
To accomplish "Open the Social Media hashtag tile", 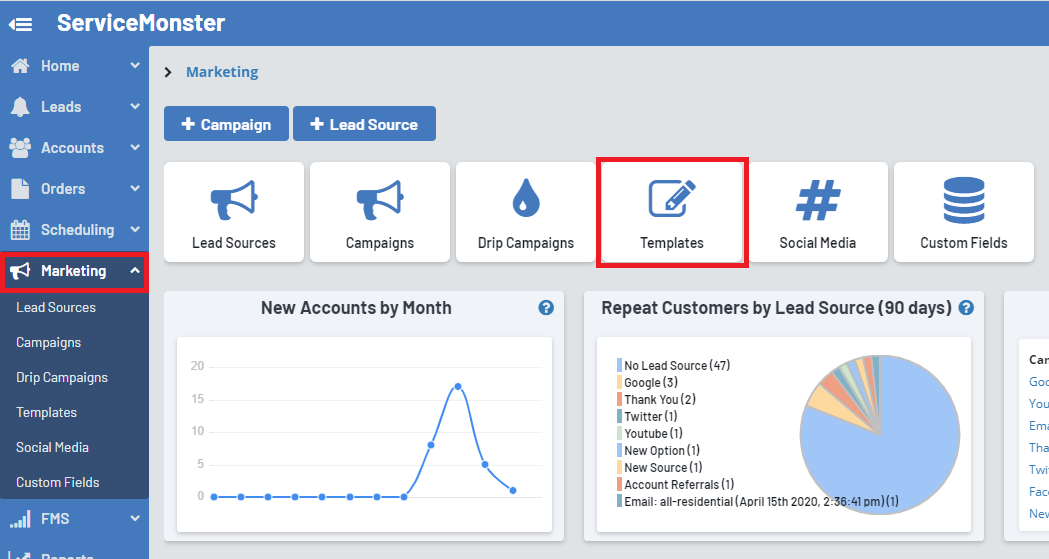I will (x=817, y=212).
